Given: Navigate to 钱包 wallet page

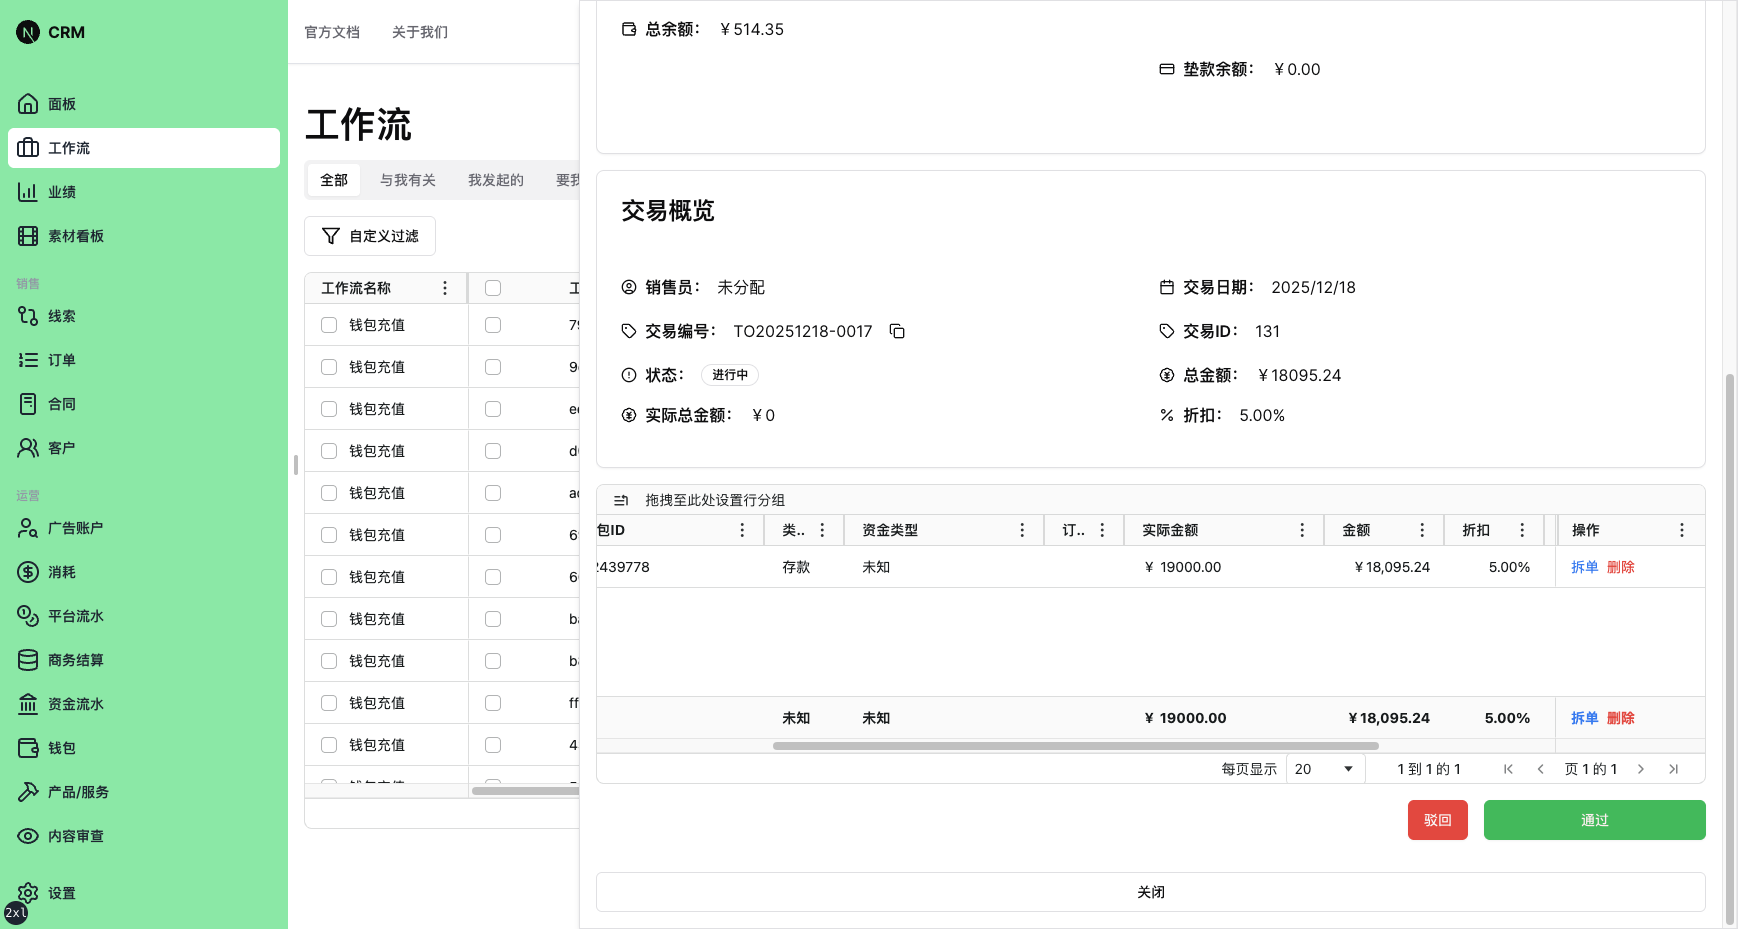Looking at the screenshot, I should coord(60,747).
